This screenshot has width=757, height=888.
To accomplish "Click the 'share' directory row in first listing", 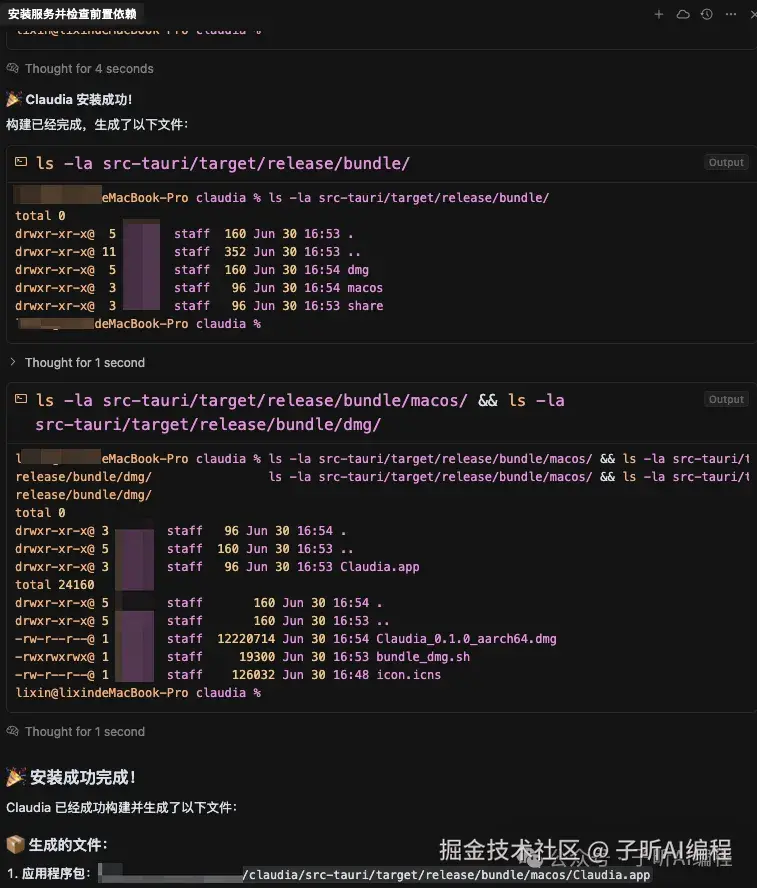I will click(199, 306).
